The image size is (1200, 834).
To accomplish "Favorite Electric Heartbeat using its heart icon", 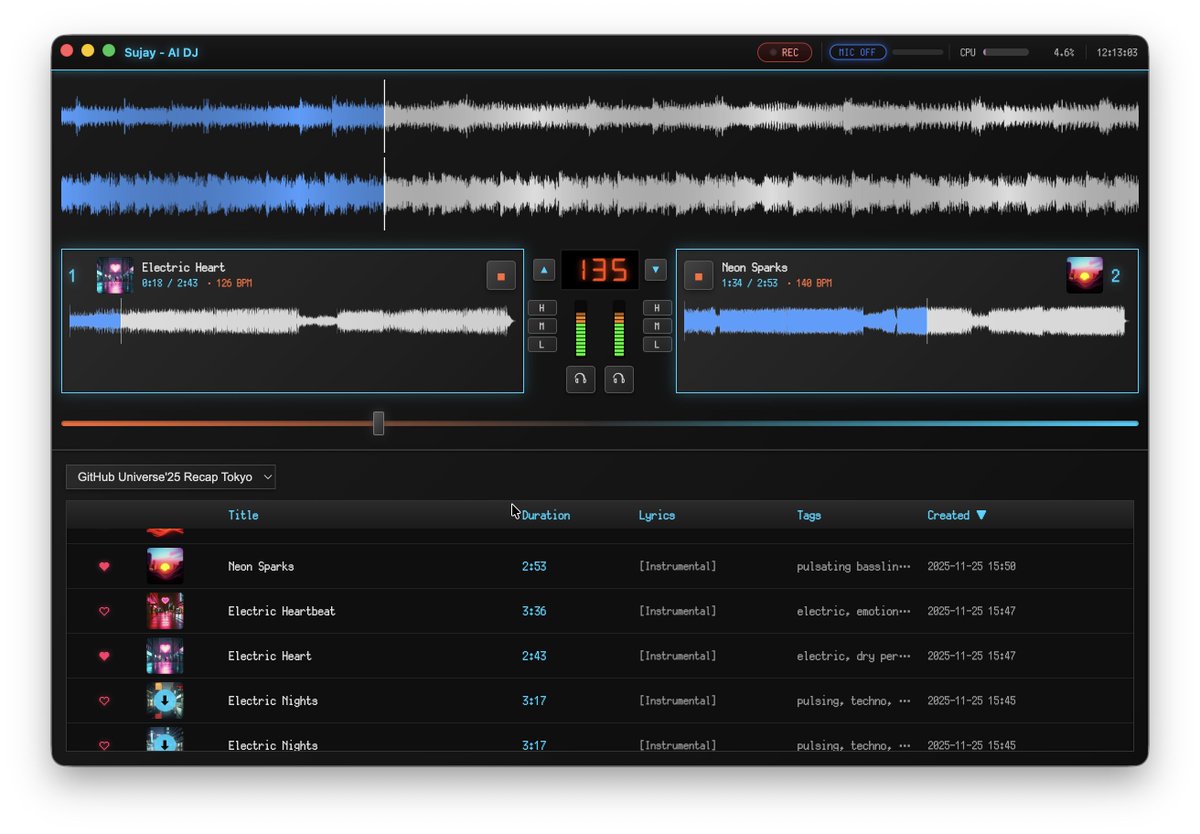I will [104, 611].
